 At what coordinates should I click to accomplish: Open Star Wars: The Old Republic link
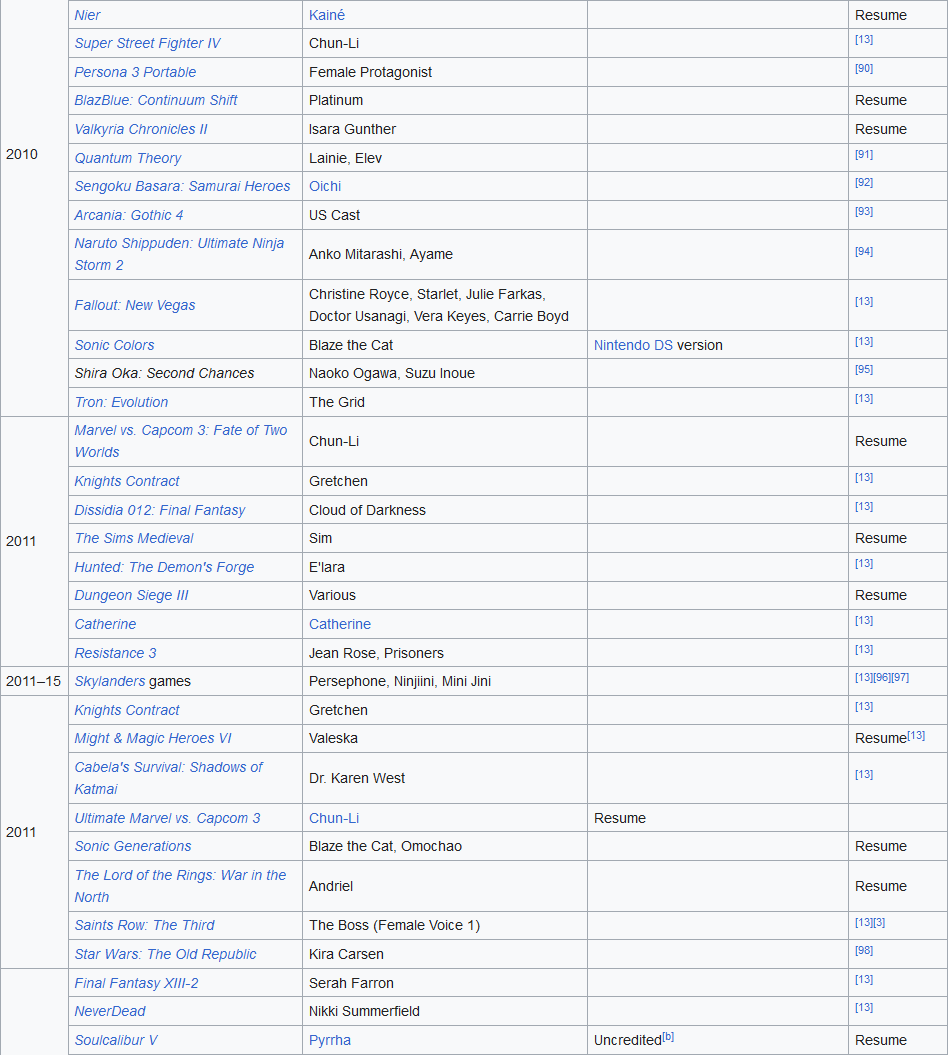click(x=166, y=954)
